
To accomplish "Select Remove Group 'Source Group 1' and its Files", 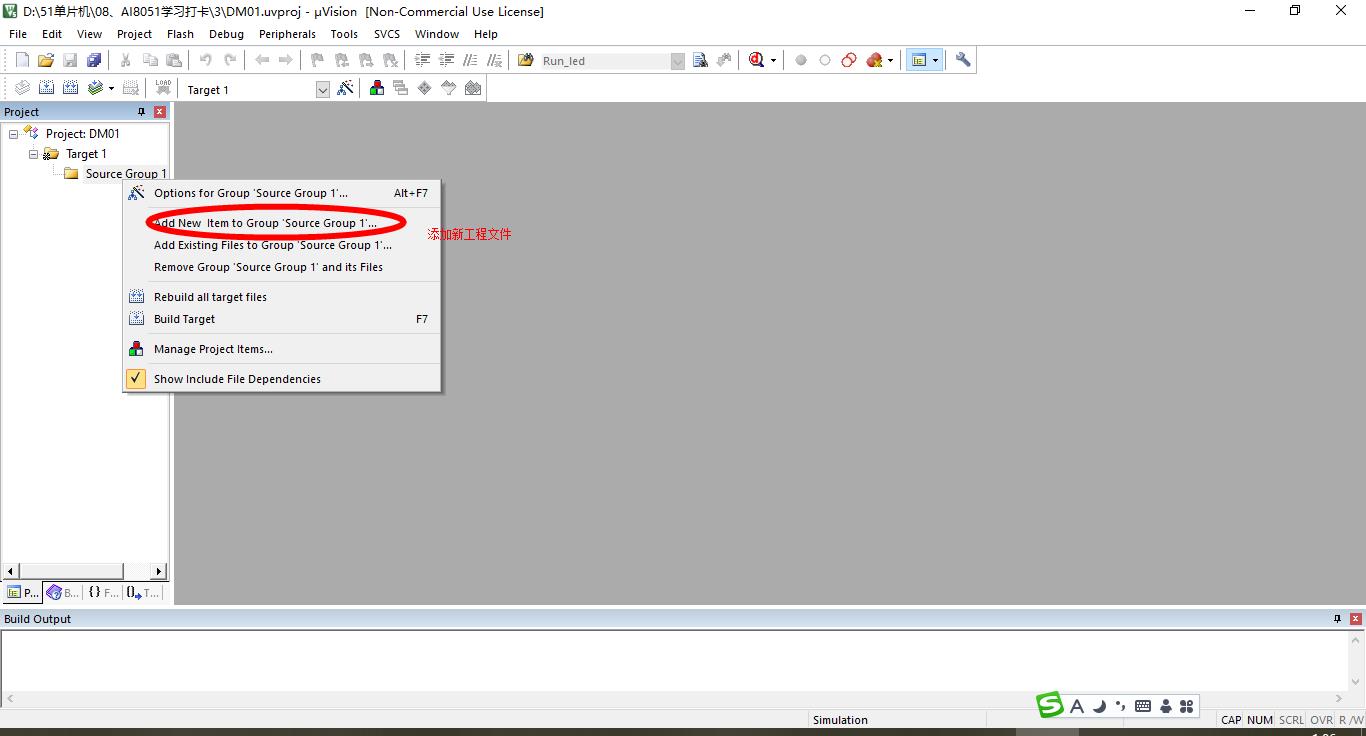I will coord(281,267).
